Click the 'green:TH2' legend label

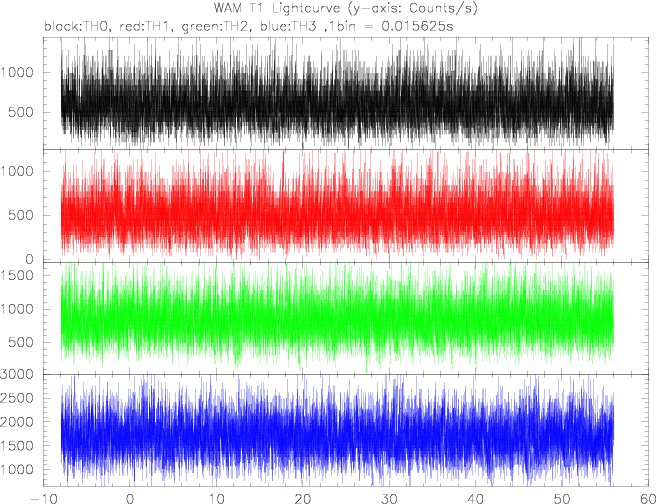point(217,26)
